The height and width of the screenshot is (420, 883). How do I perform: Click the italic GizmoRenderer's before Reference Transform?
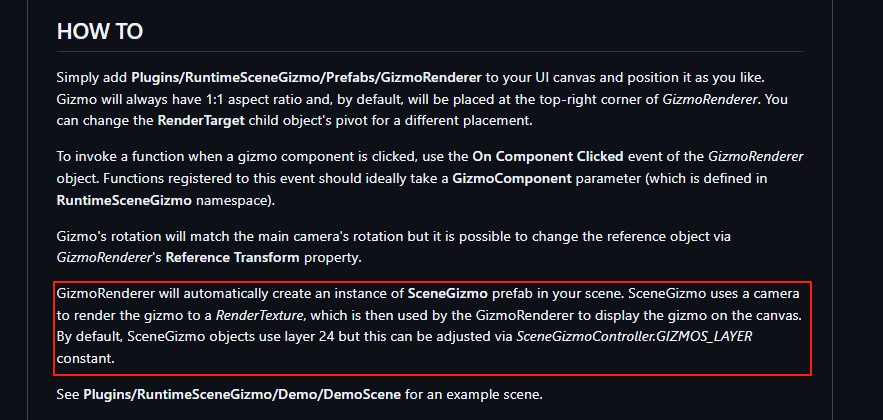[109, 258]
